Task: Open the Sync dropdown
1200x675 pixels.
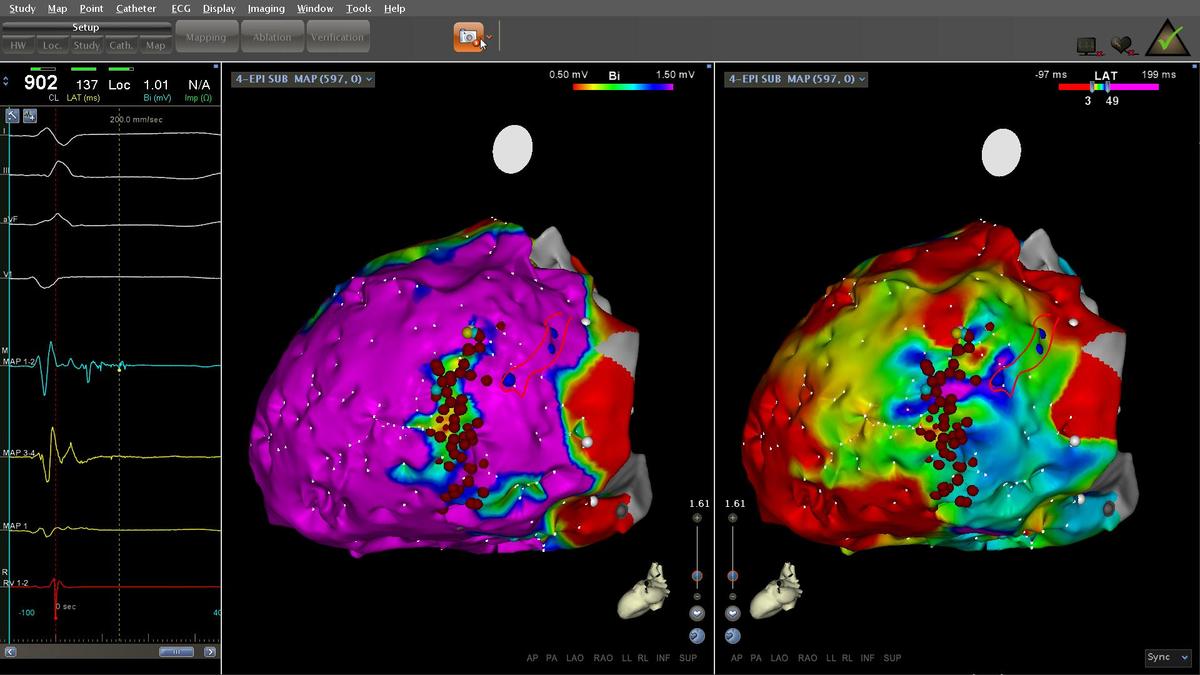Action: (1168, 657)
